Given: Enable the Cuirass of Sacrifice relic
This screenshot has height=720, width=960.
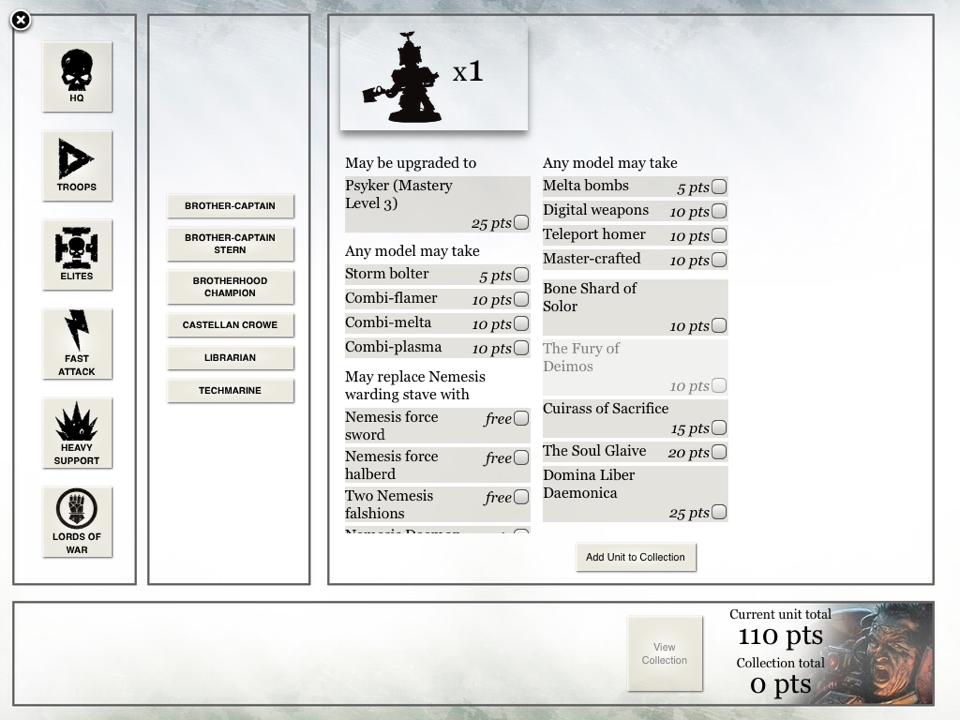Looking at the screenshot, I should point(719,427).
